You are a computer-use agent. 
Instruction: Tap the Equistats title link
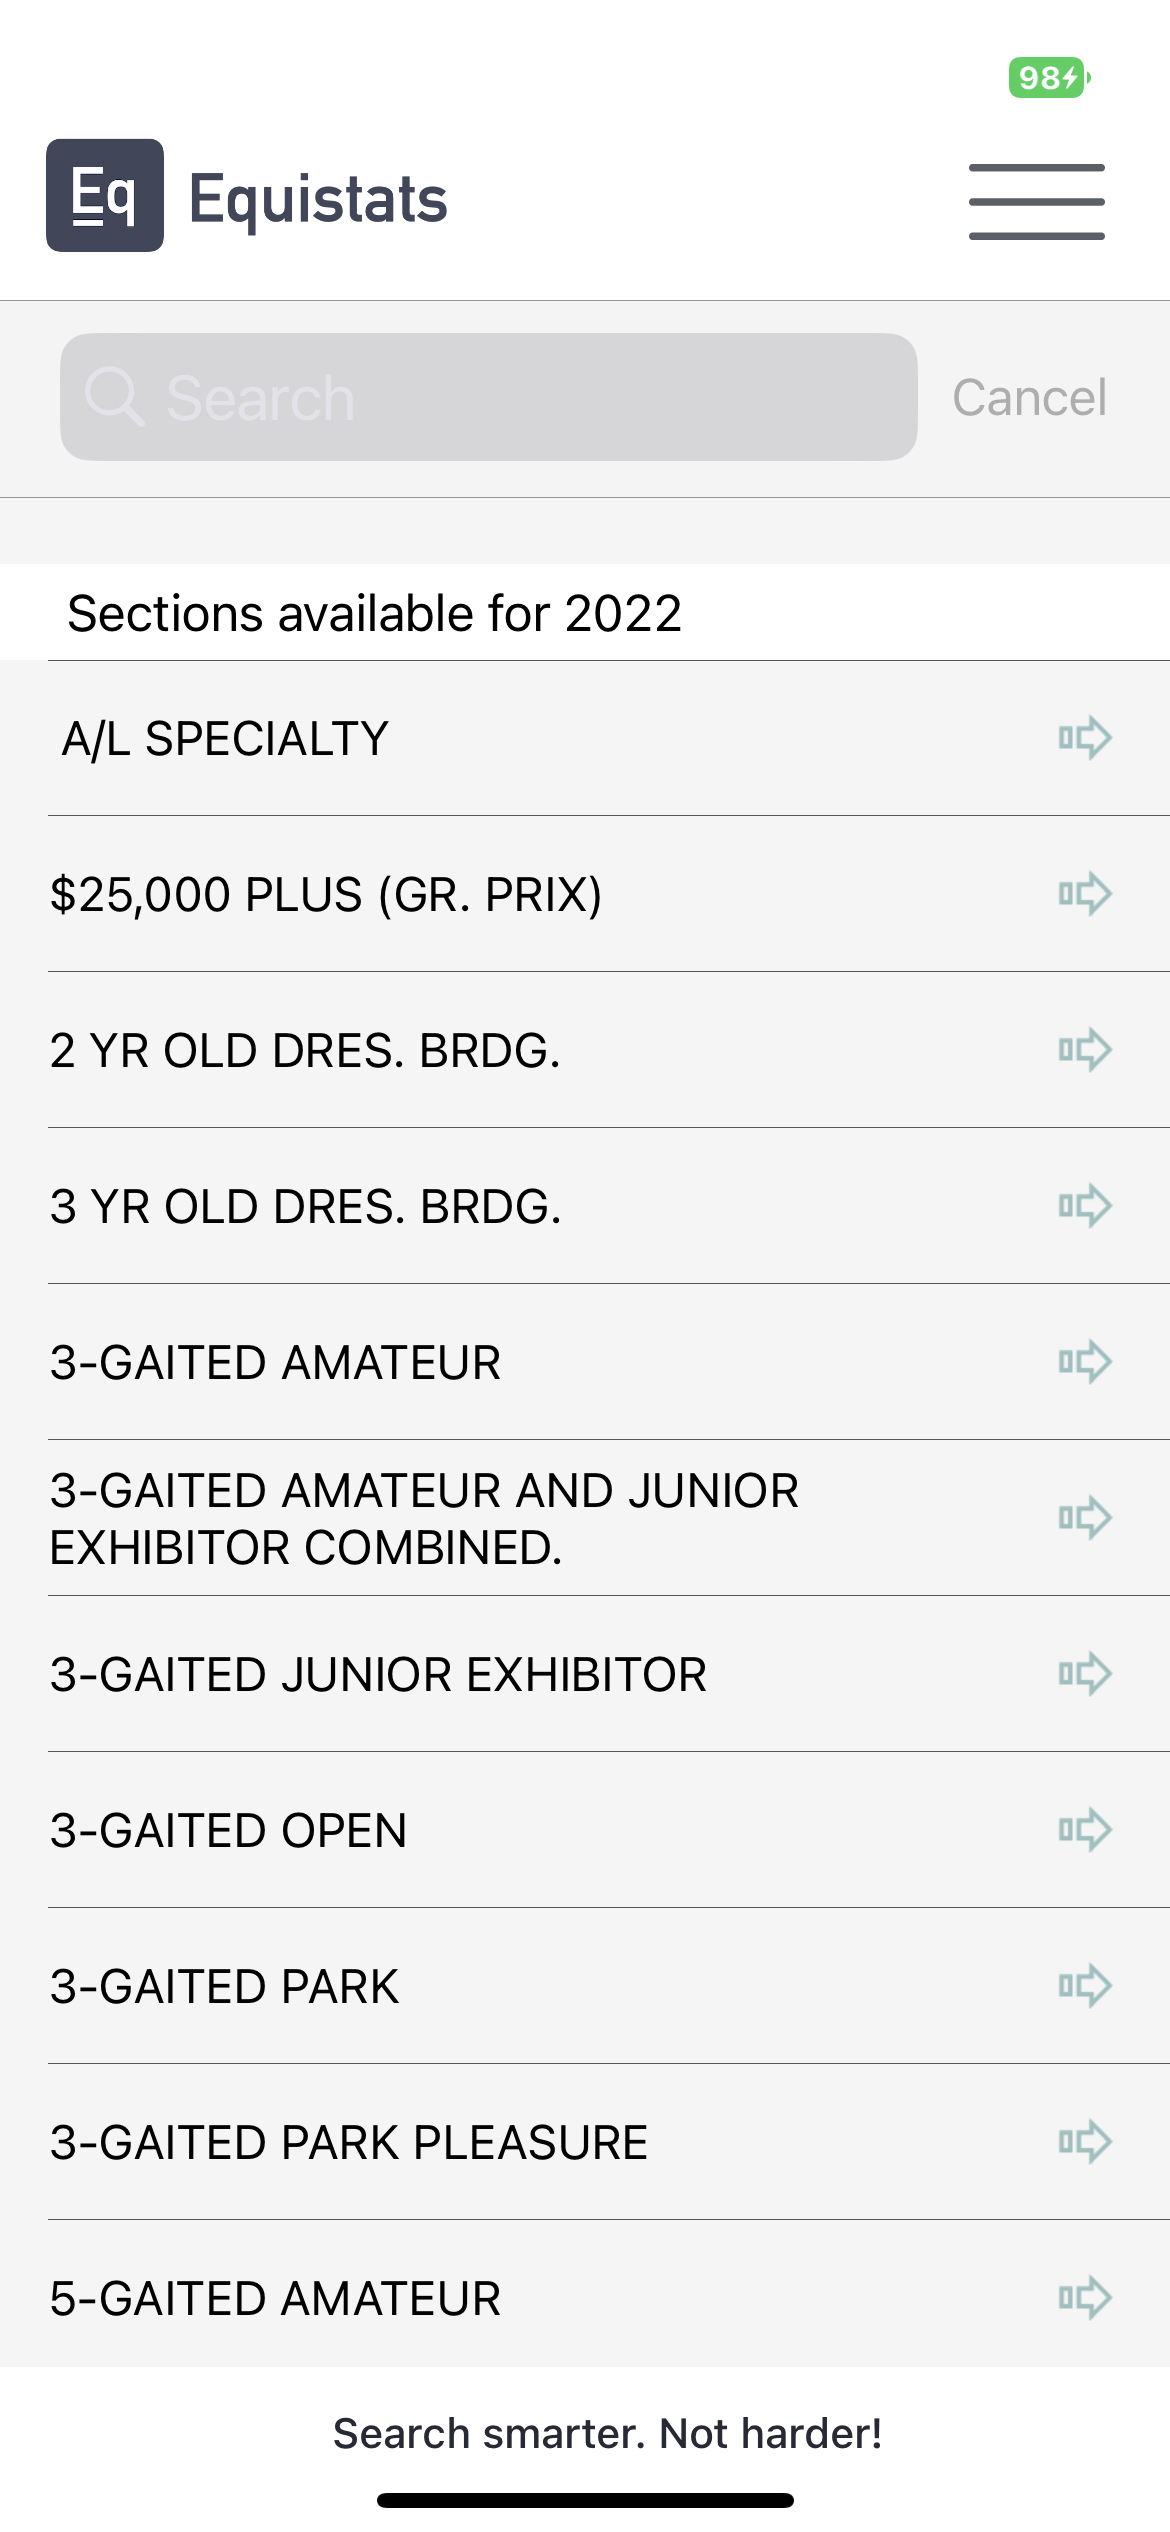pyautogui.click(x=318, y=198)
